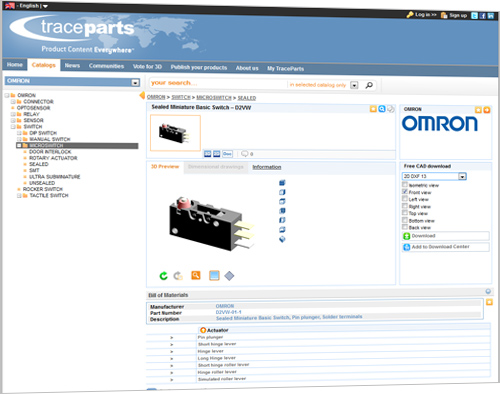
Task: Open the 2D DXF 13 format dropdown
Action: [462, 176]
